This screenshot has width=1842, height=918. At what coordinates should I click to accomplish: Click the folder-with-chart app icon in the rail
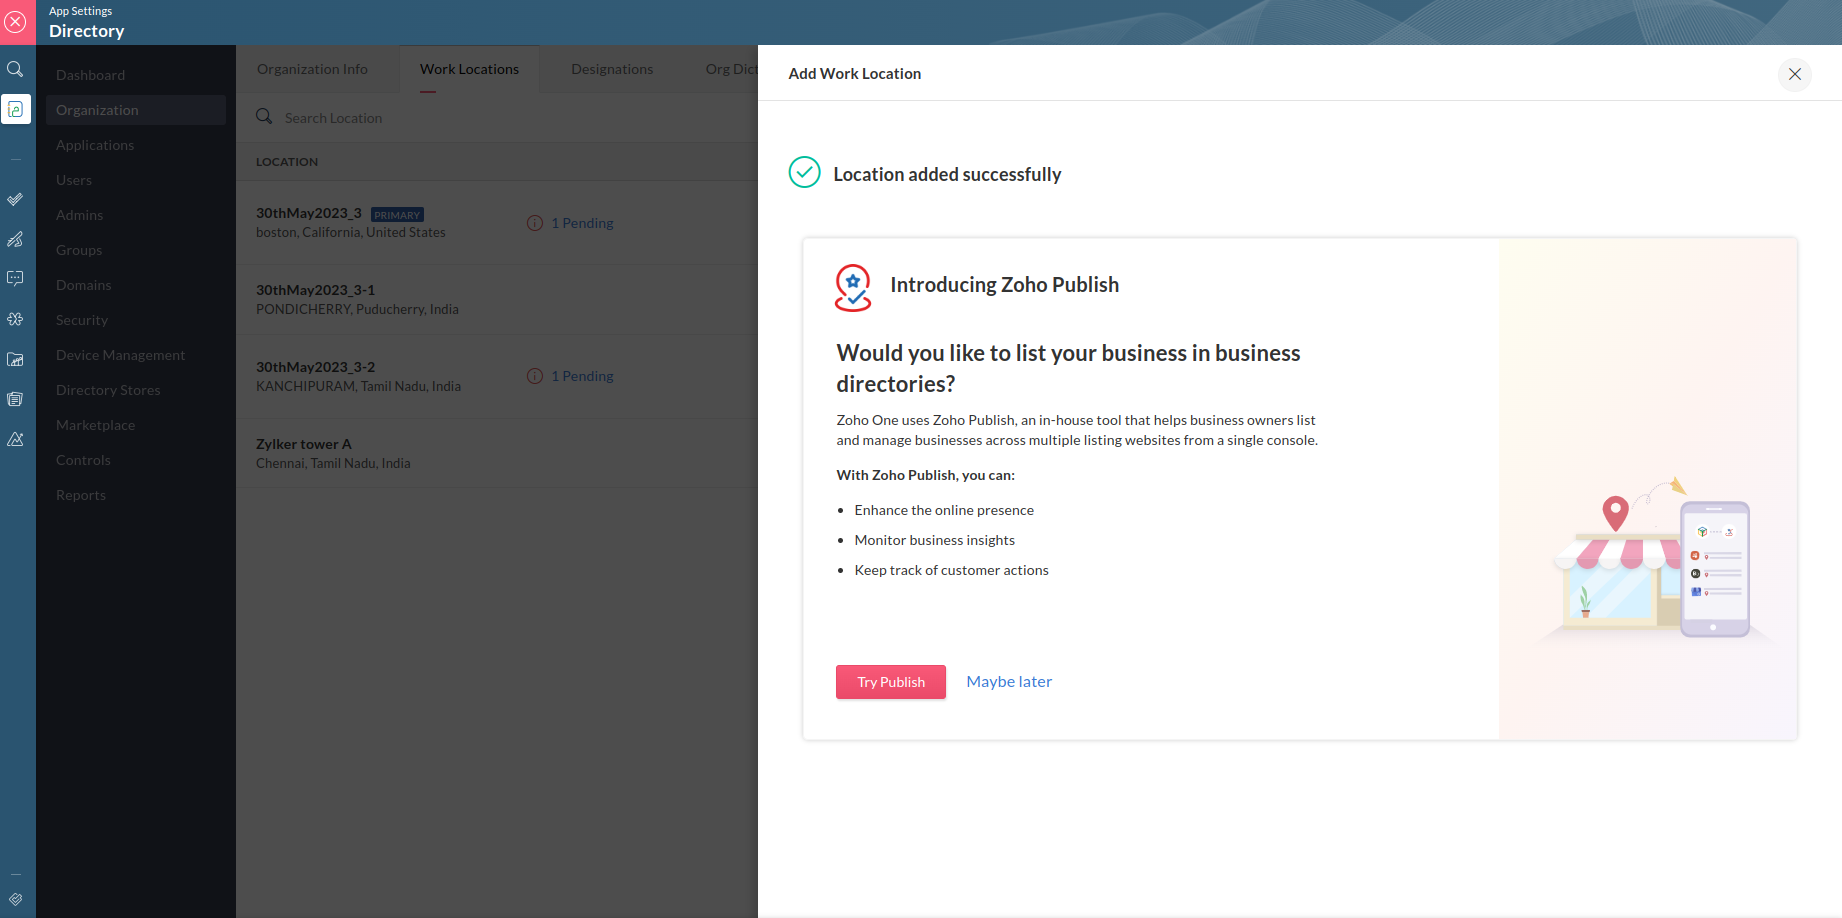(15, 359)
